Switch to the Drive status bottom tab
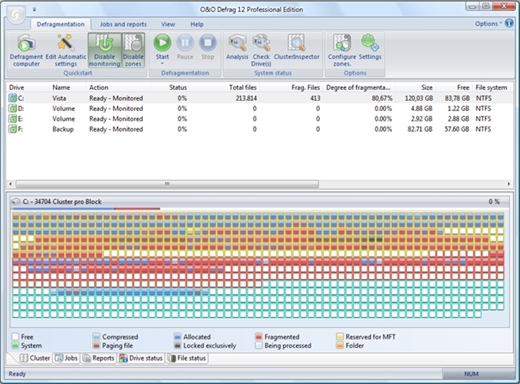 [141, 358]
